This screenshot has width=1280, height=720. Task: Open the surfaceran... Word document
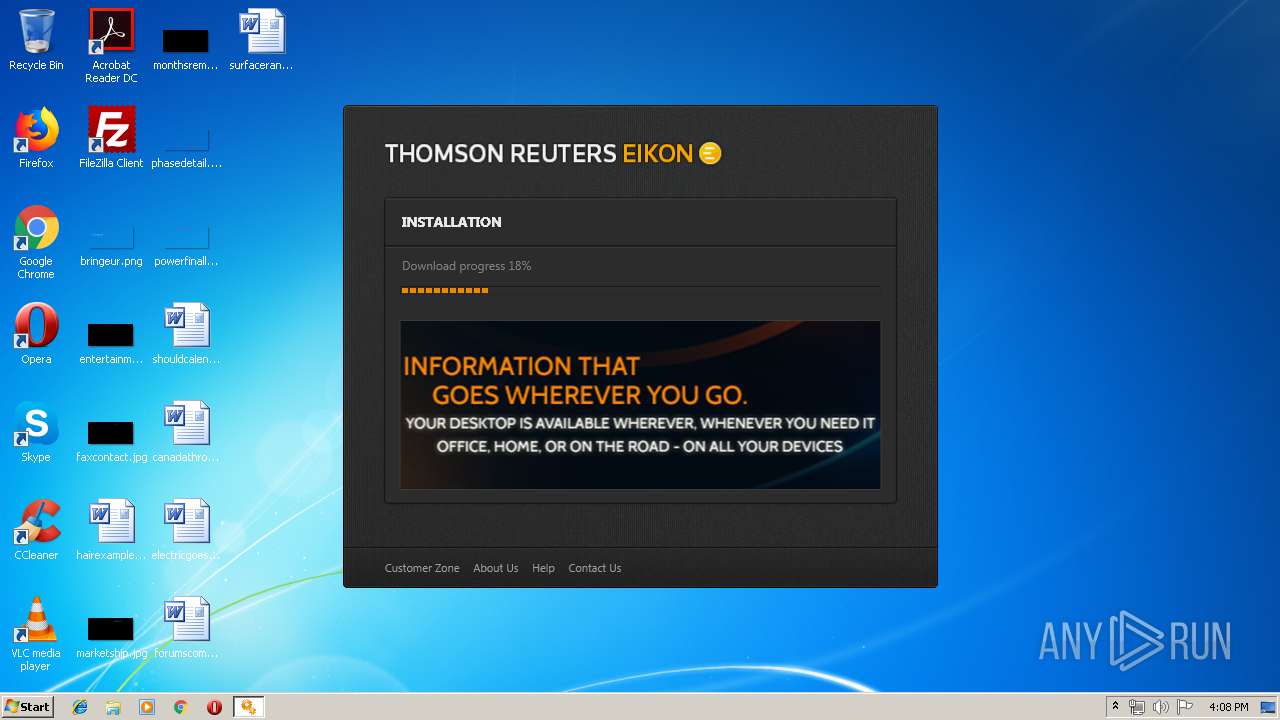(261, 40)
